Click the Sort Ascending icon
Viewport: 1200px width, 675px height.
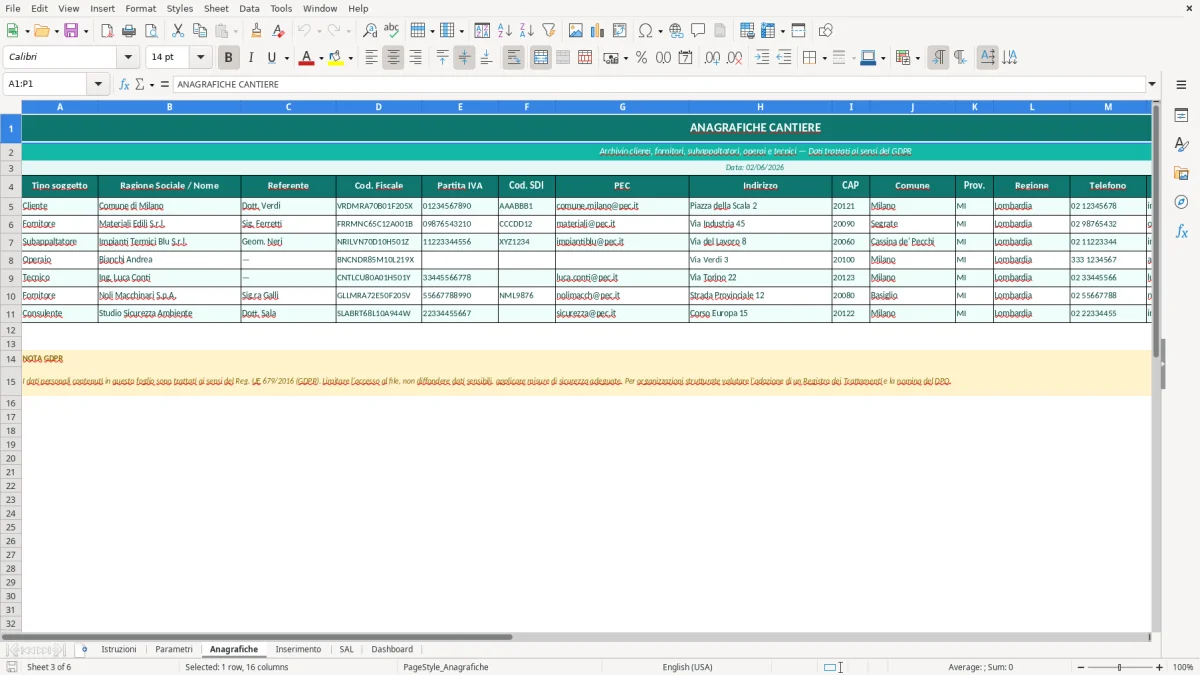(505, 31)
